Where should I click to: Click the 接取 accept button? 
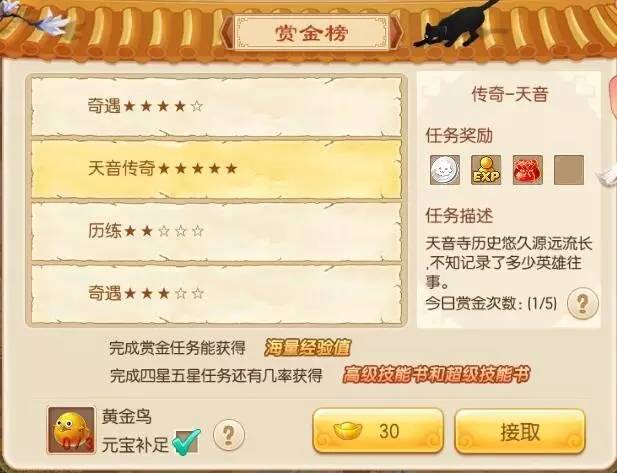click(x=520, y=431)
